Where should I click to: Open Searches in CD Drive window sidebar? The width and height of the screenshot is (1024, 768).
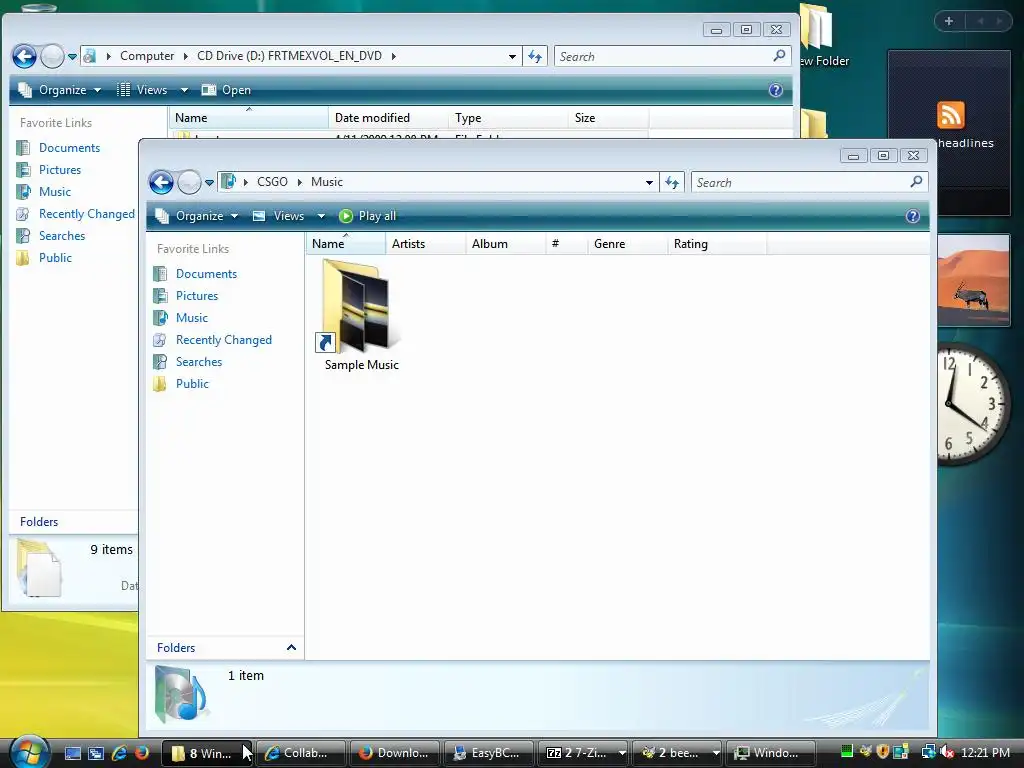pyautogui.click(x=61, y=236)
